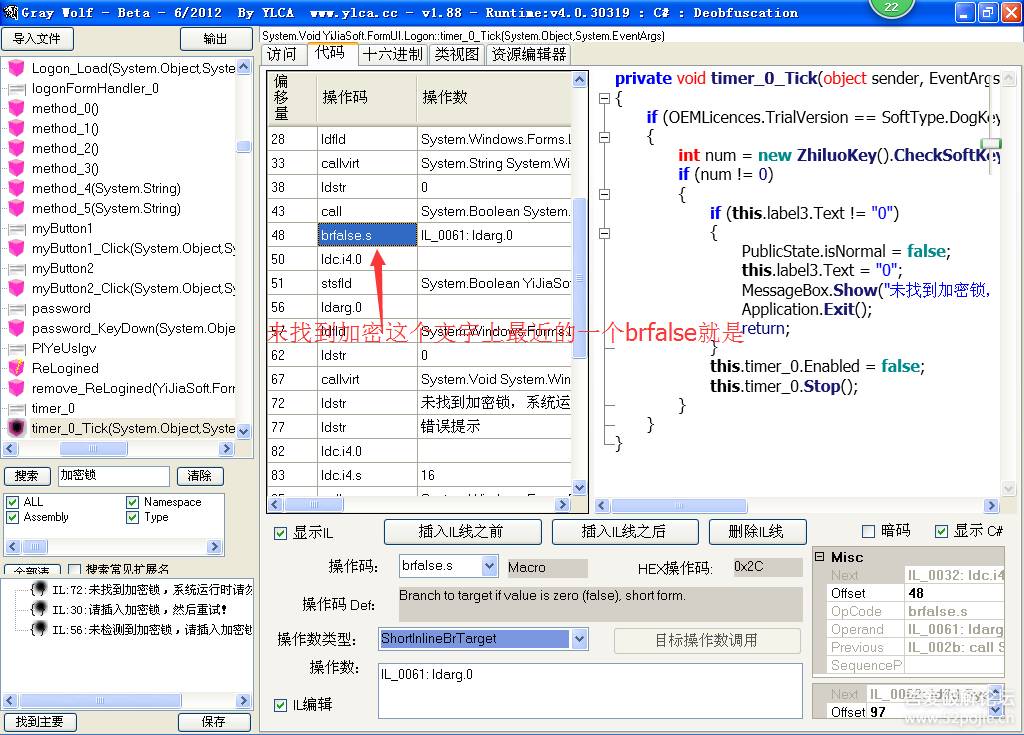Switch to the 十六进制 tab
The height and width of the screenshot is (735, 1024).
(x=393, y=54)
